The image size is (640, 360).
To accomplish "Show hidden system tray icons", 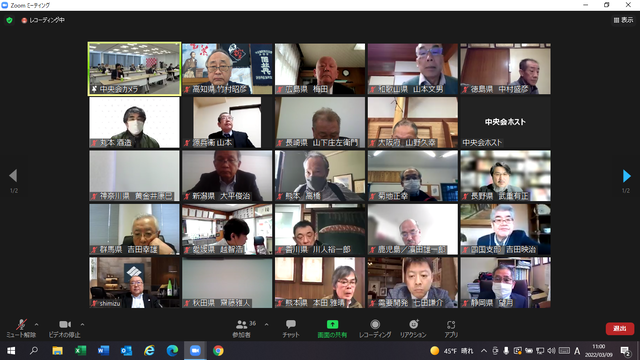I will (x=484, y=351).
